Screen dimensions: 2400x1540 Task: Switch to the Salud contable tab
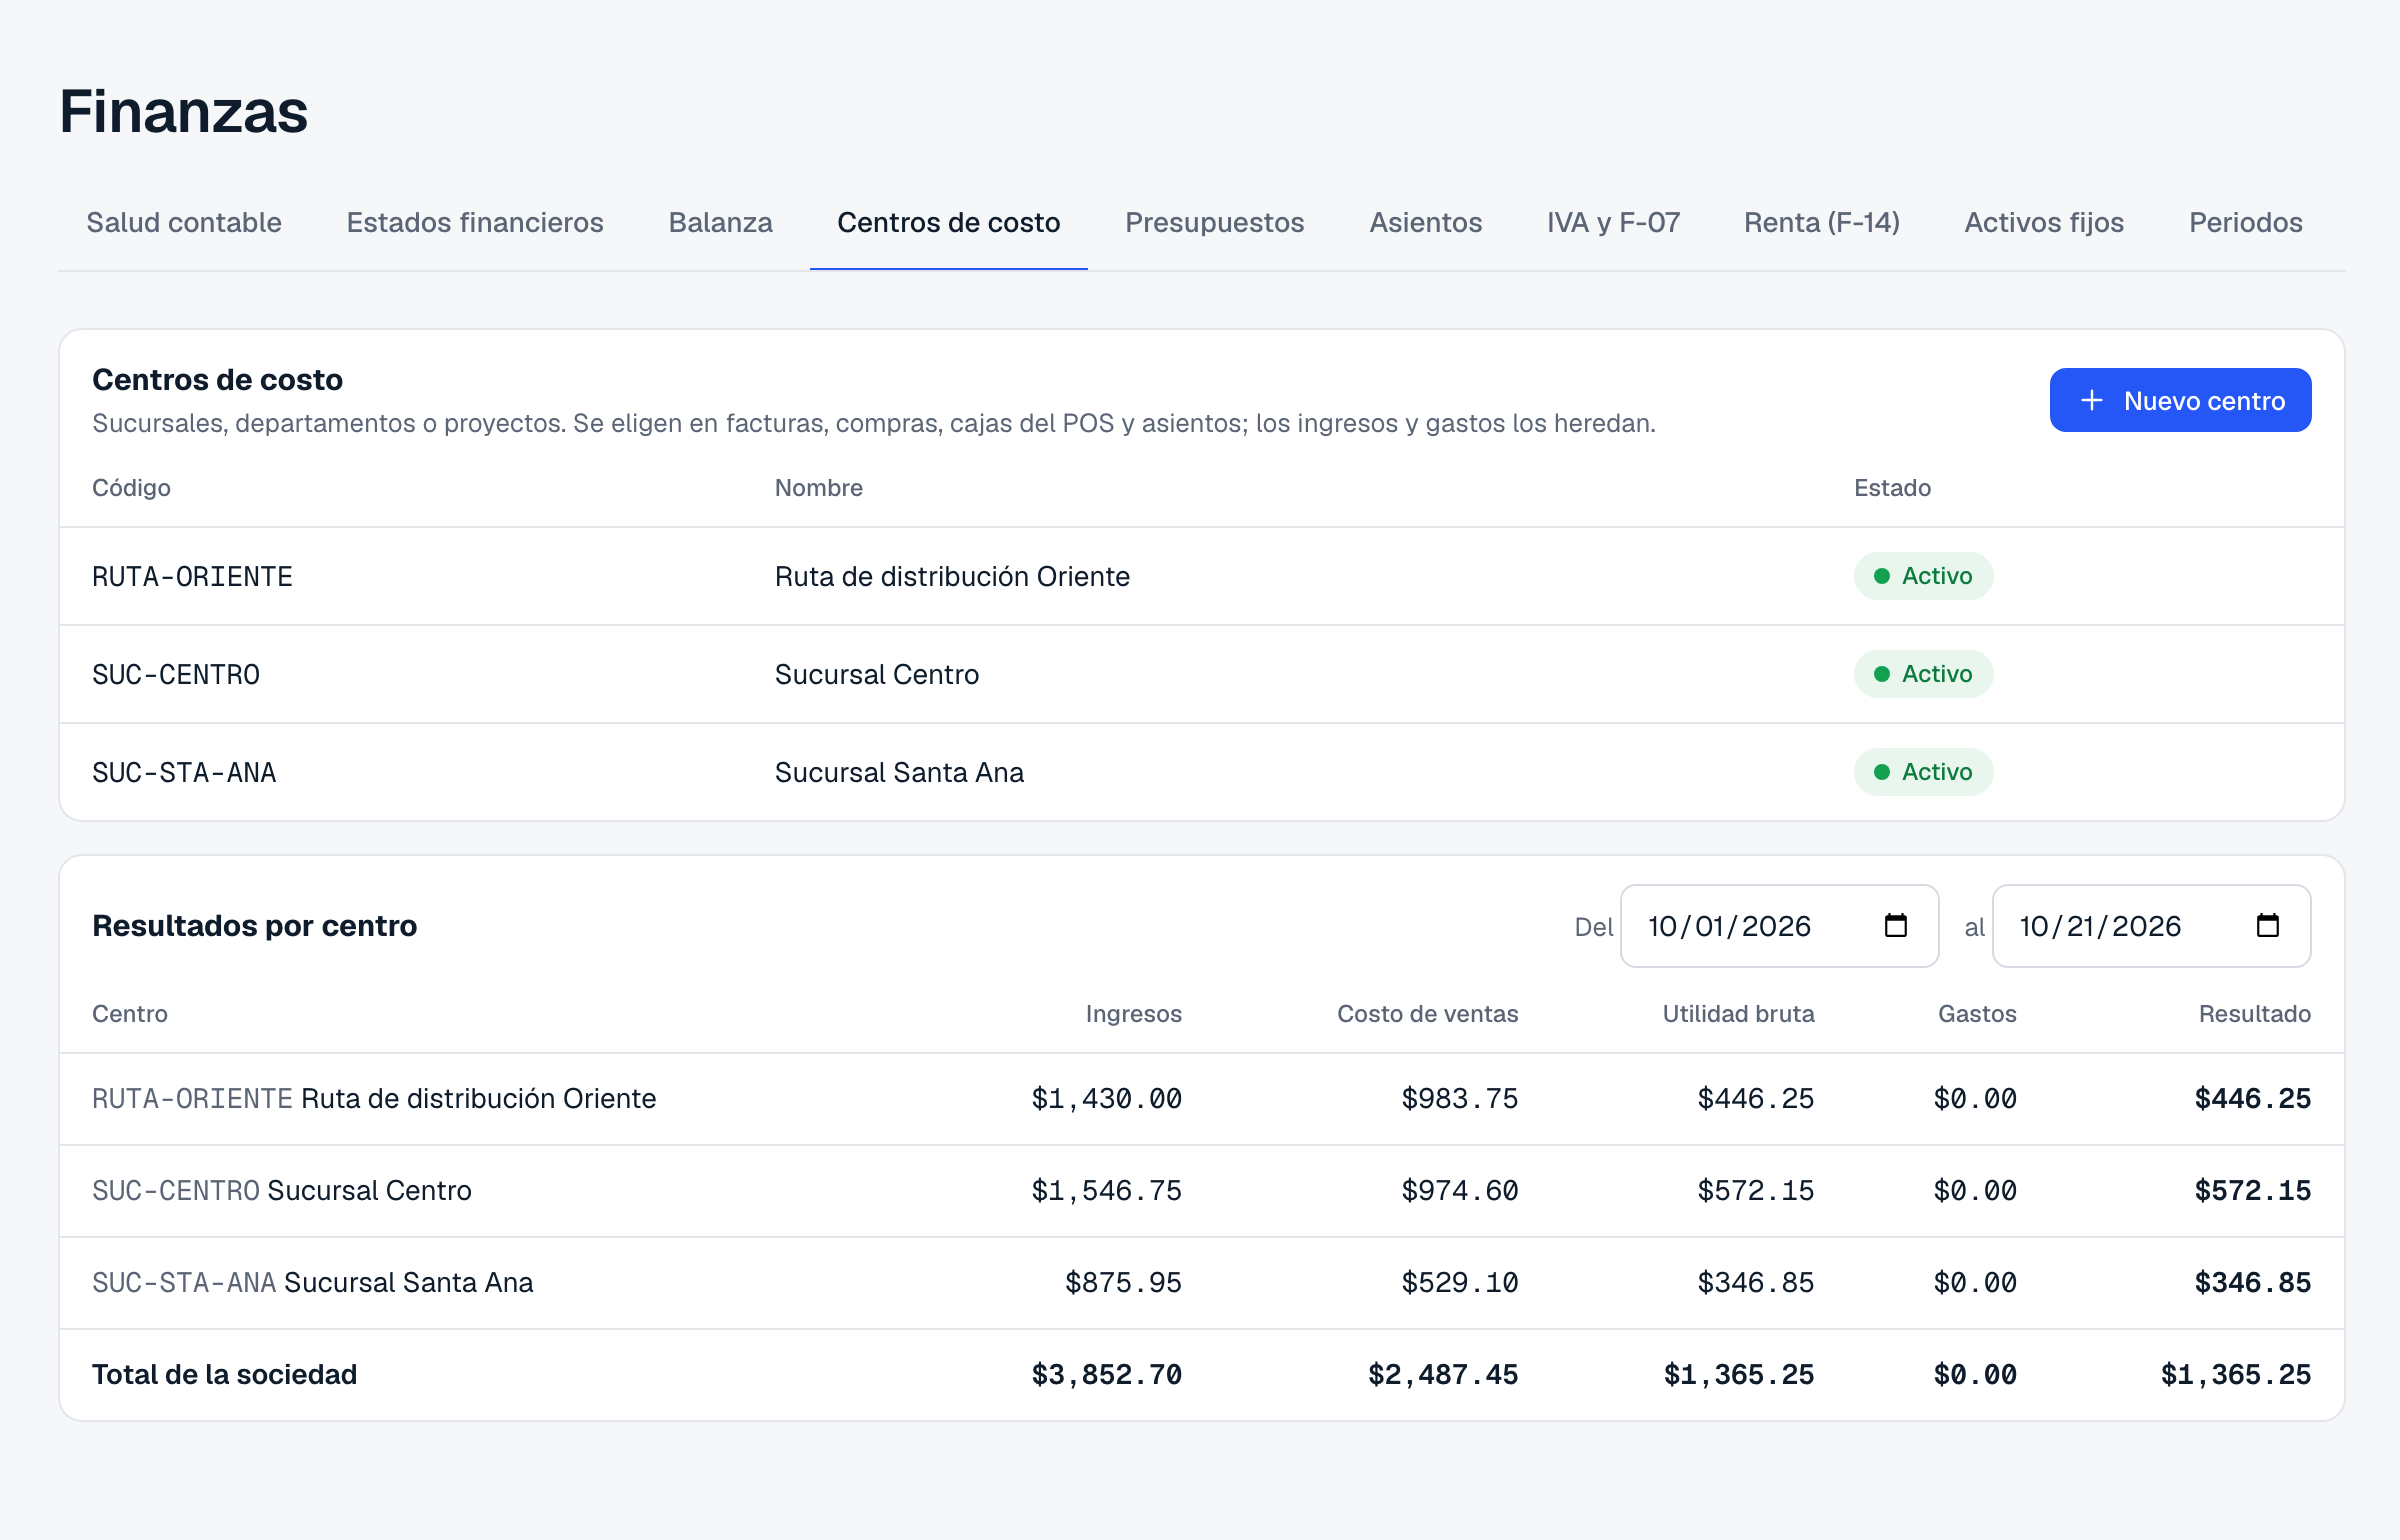coord(184,222)
